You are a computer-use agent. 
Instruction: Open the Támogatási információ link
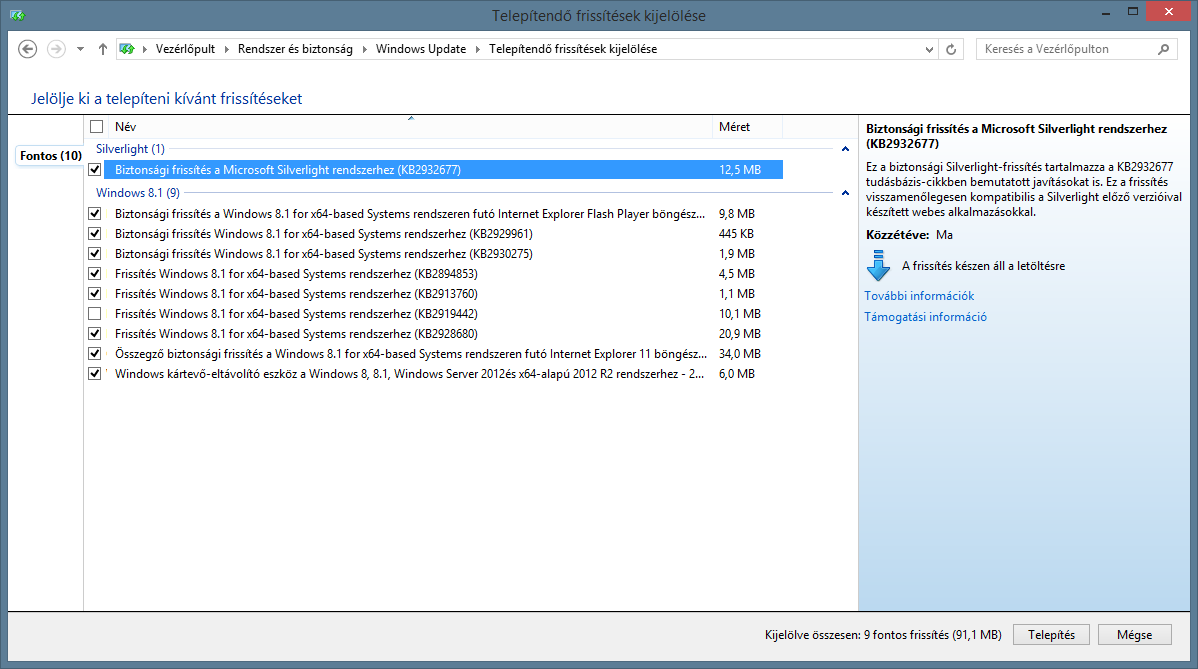pyautogui.click(x=925, y=317)
